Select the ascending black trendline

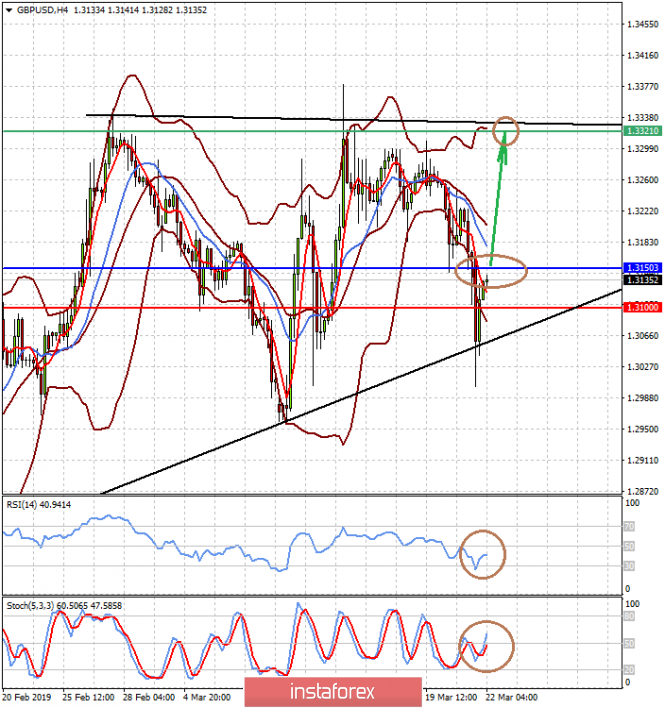pos(361,391)
